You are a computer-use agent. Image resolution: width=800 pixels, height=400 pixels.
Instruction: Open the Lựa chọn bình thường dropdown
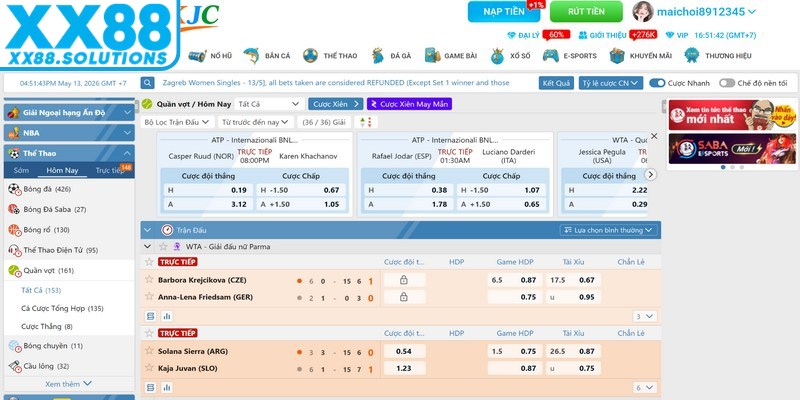tap(608, 230)
